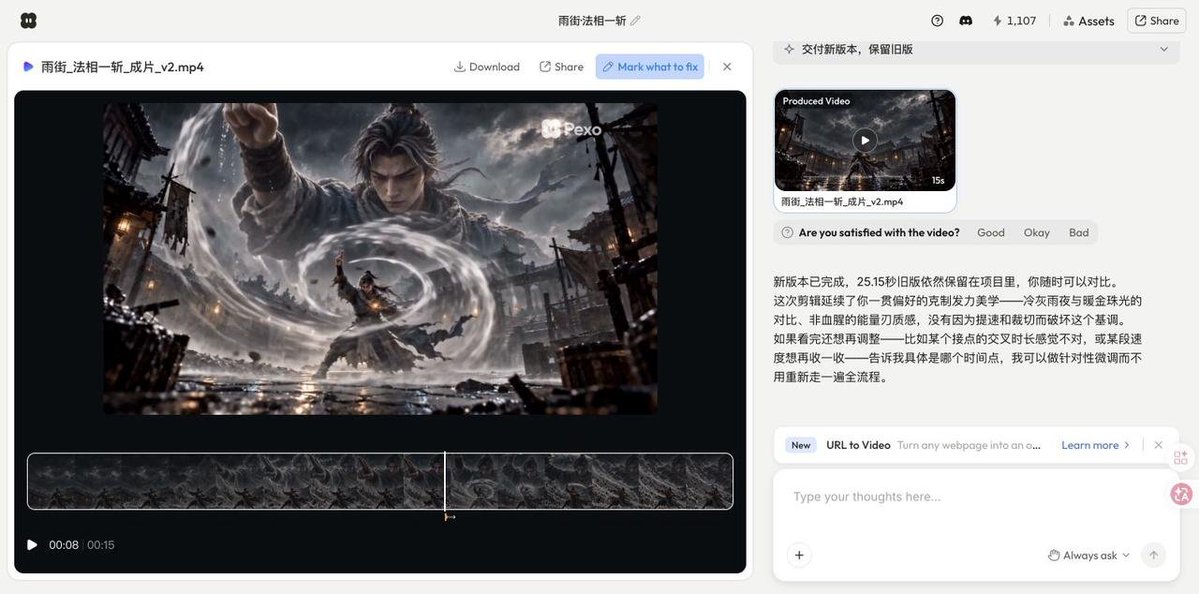Send message with arrow button
The image size is (1199, 594).
coord(1153,555)
